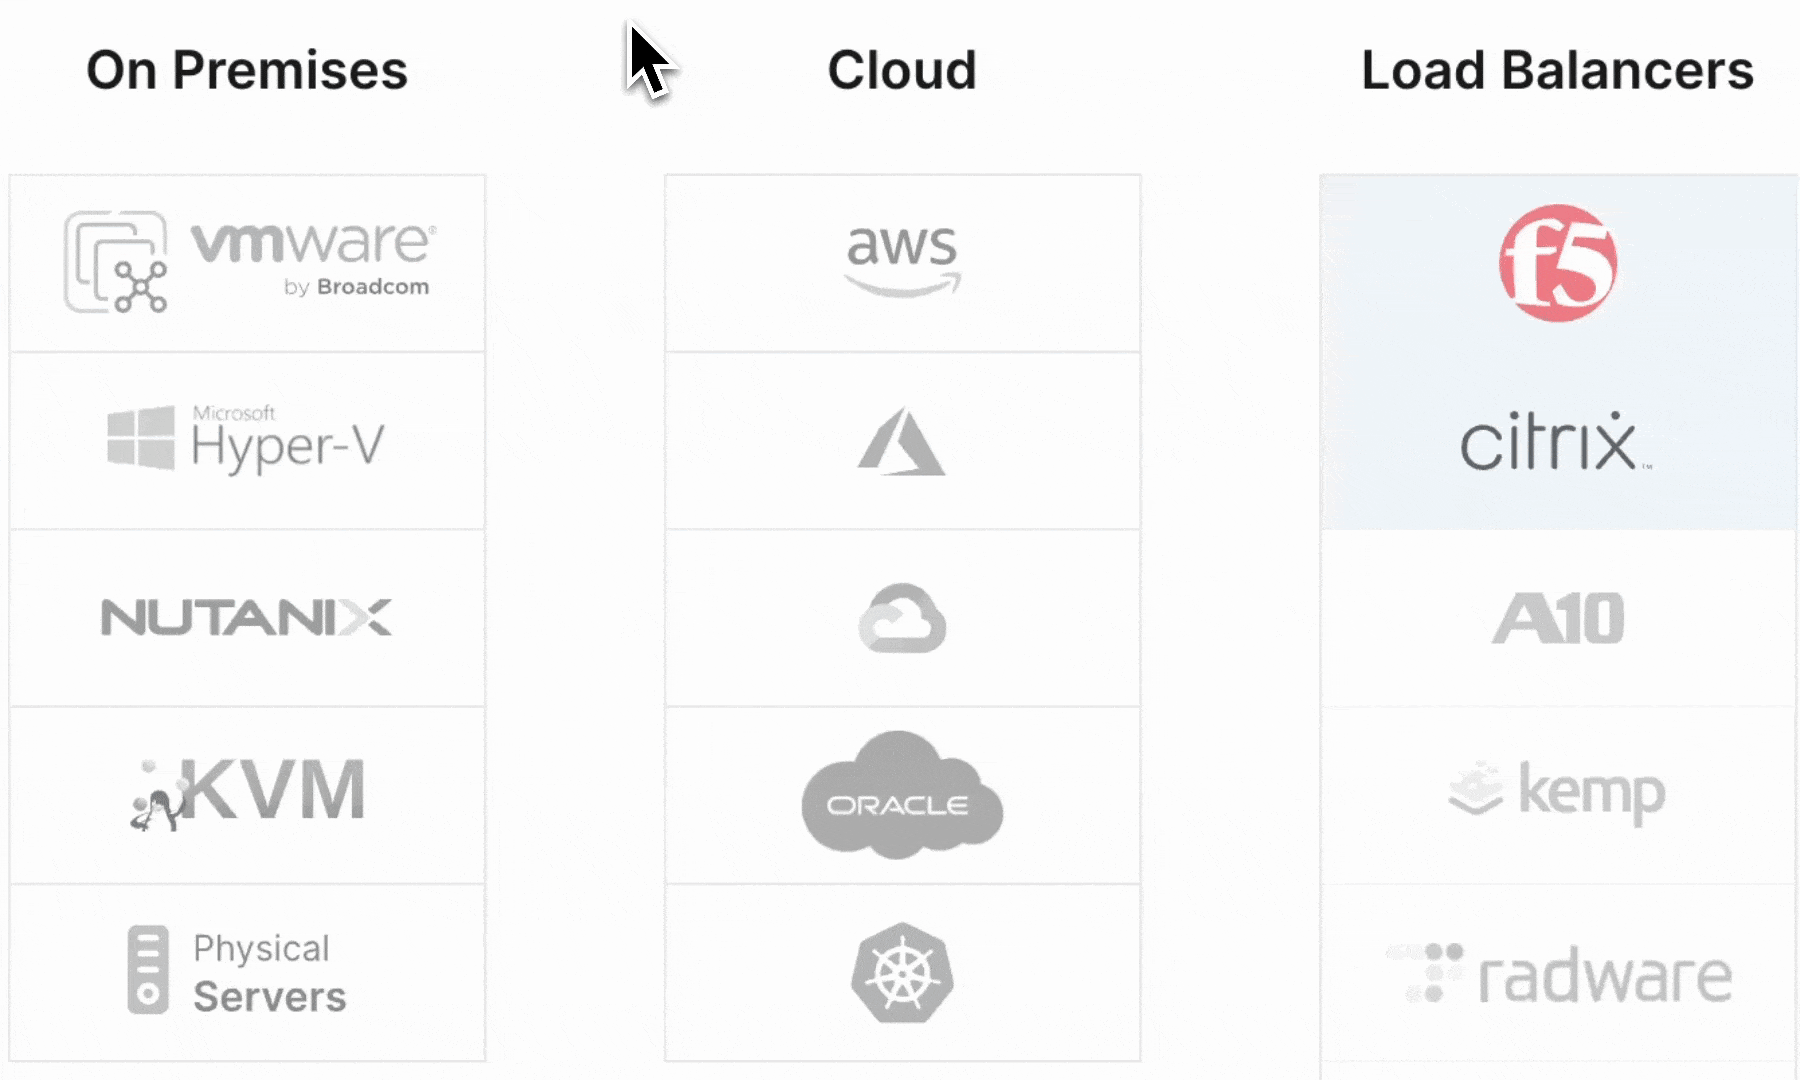Click the Load Balancers column heading

click(1557, 70)
